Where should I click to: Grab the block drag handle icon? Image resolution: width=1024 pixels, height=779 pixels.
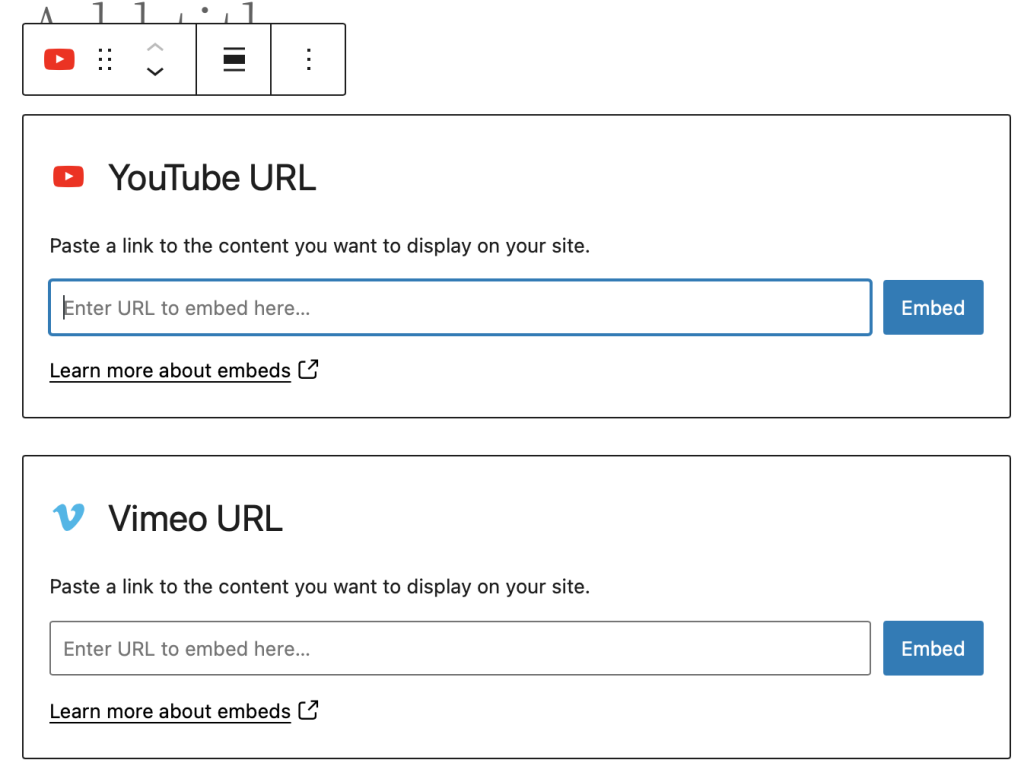[x=105, y=59]
